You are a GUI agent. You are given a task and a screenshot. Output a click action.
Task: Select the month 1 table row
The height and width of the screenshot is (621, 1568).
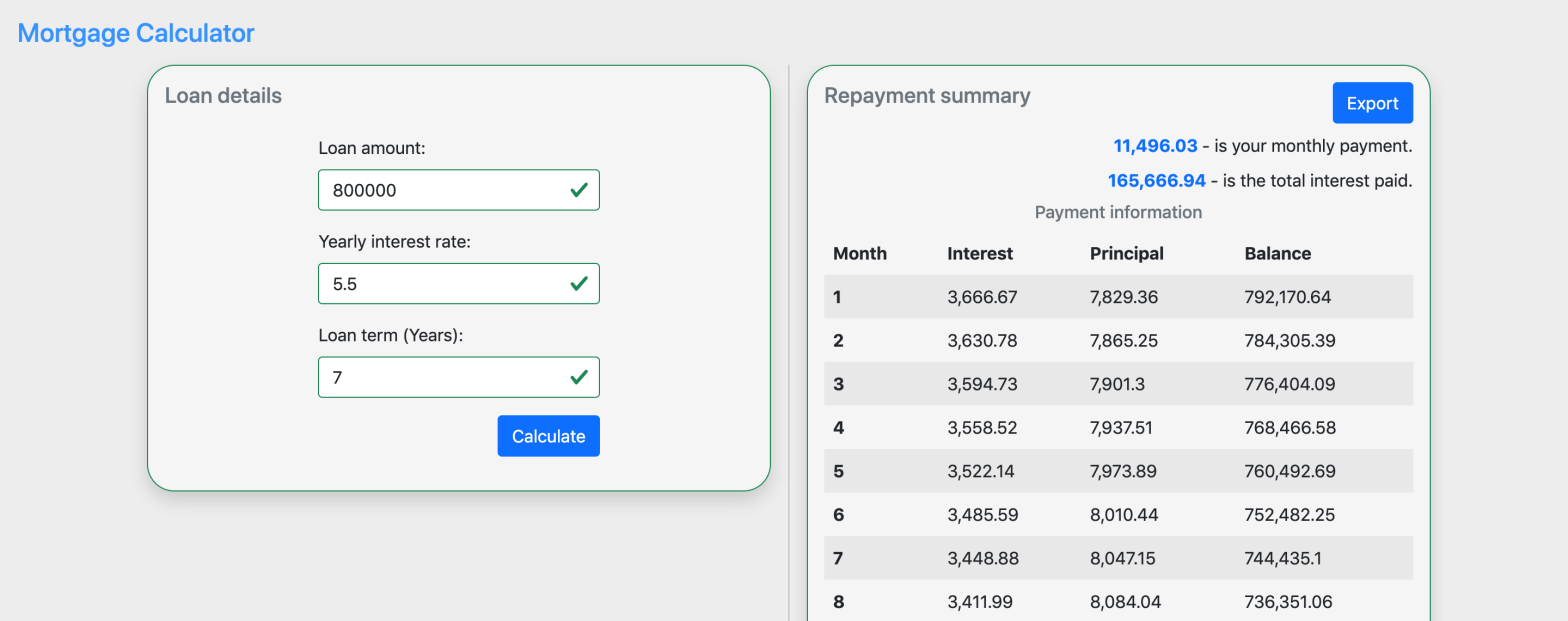coord(1117,297)
